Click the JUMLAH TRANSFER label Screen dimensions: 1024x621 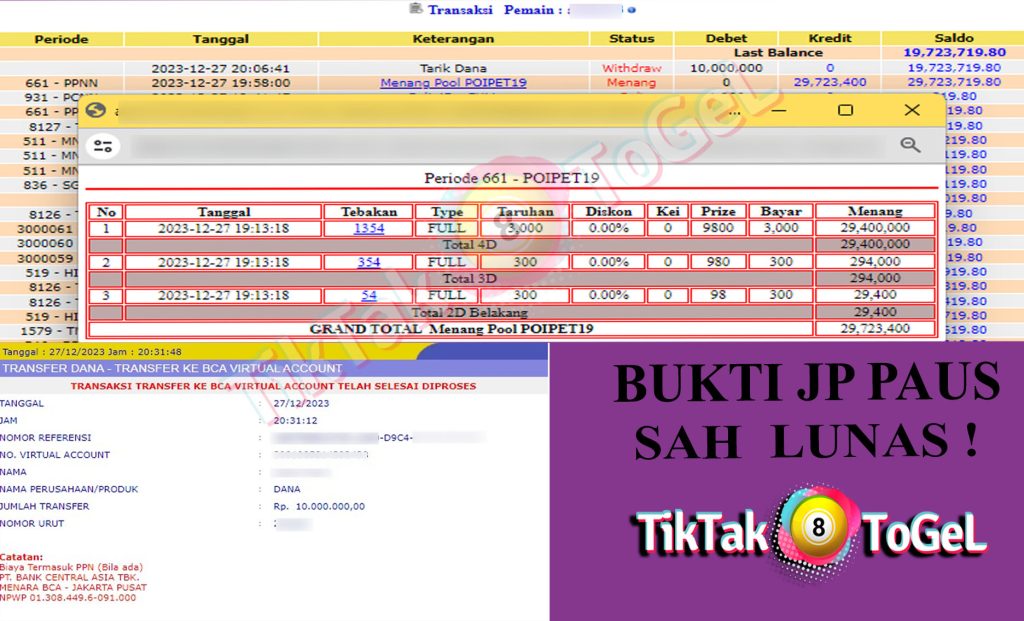44,506
